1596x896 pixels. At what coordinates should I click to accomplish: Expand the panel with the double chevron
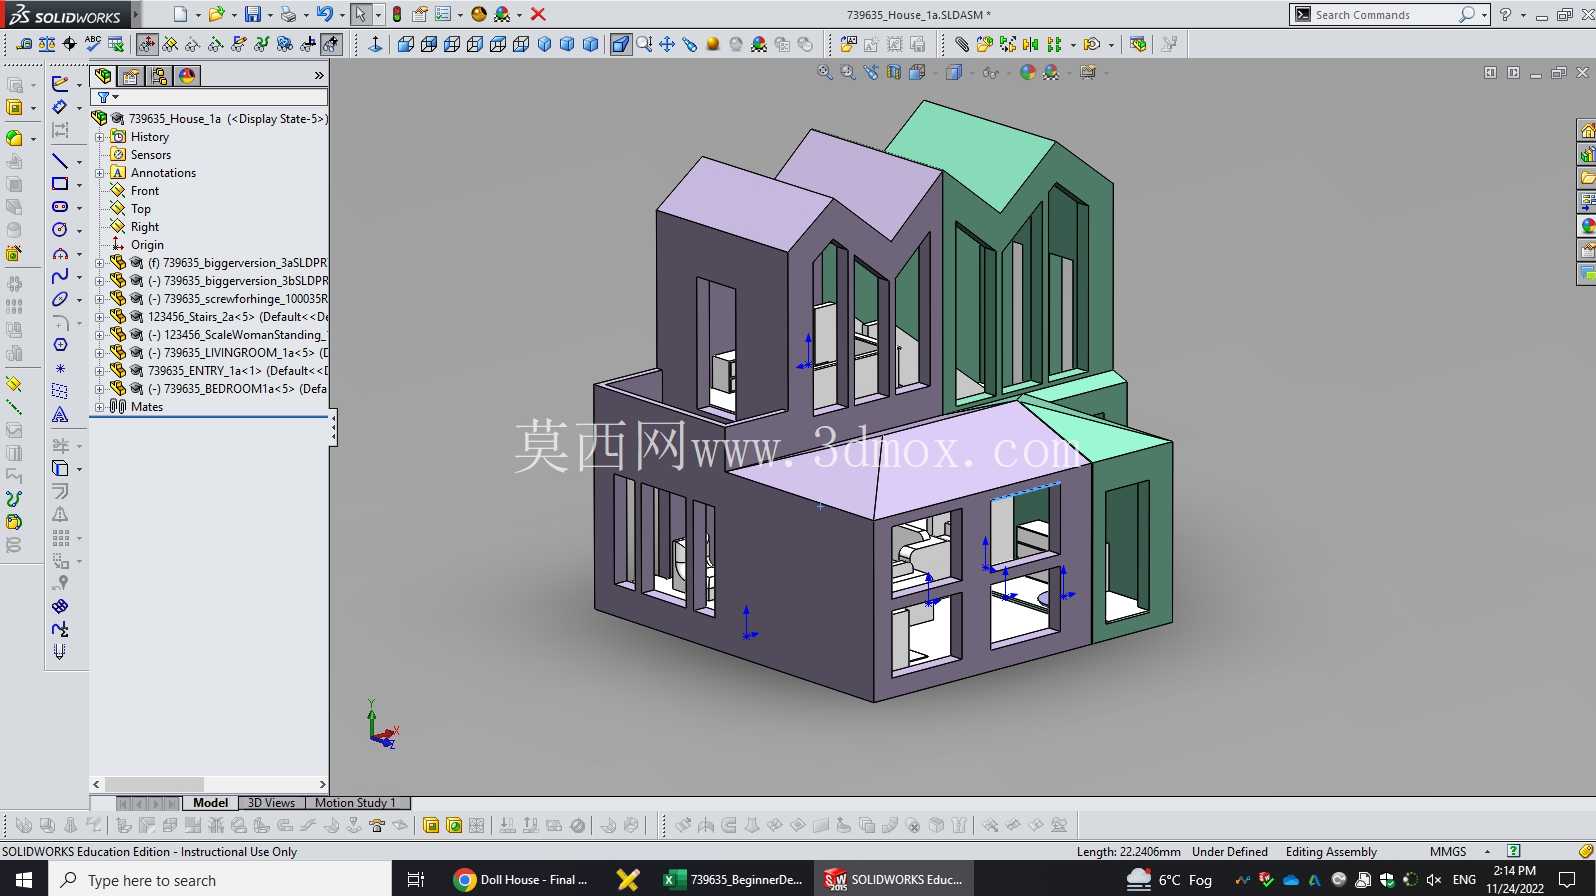click(x=319, y=76)
